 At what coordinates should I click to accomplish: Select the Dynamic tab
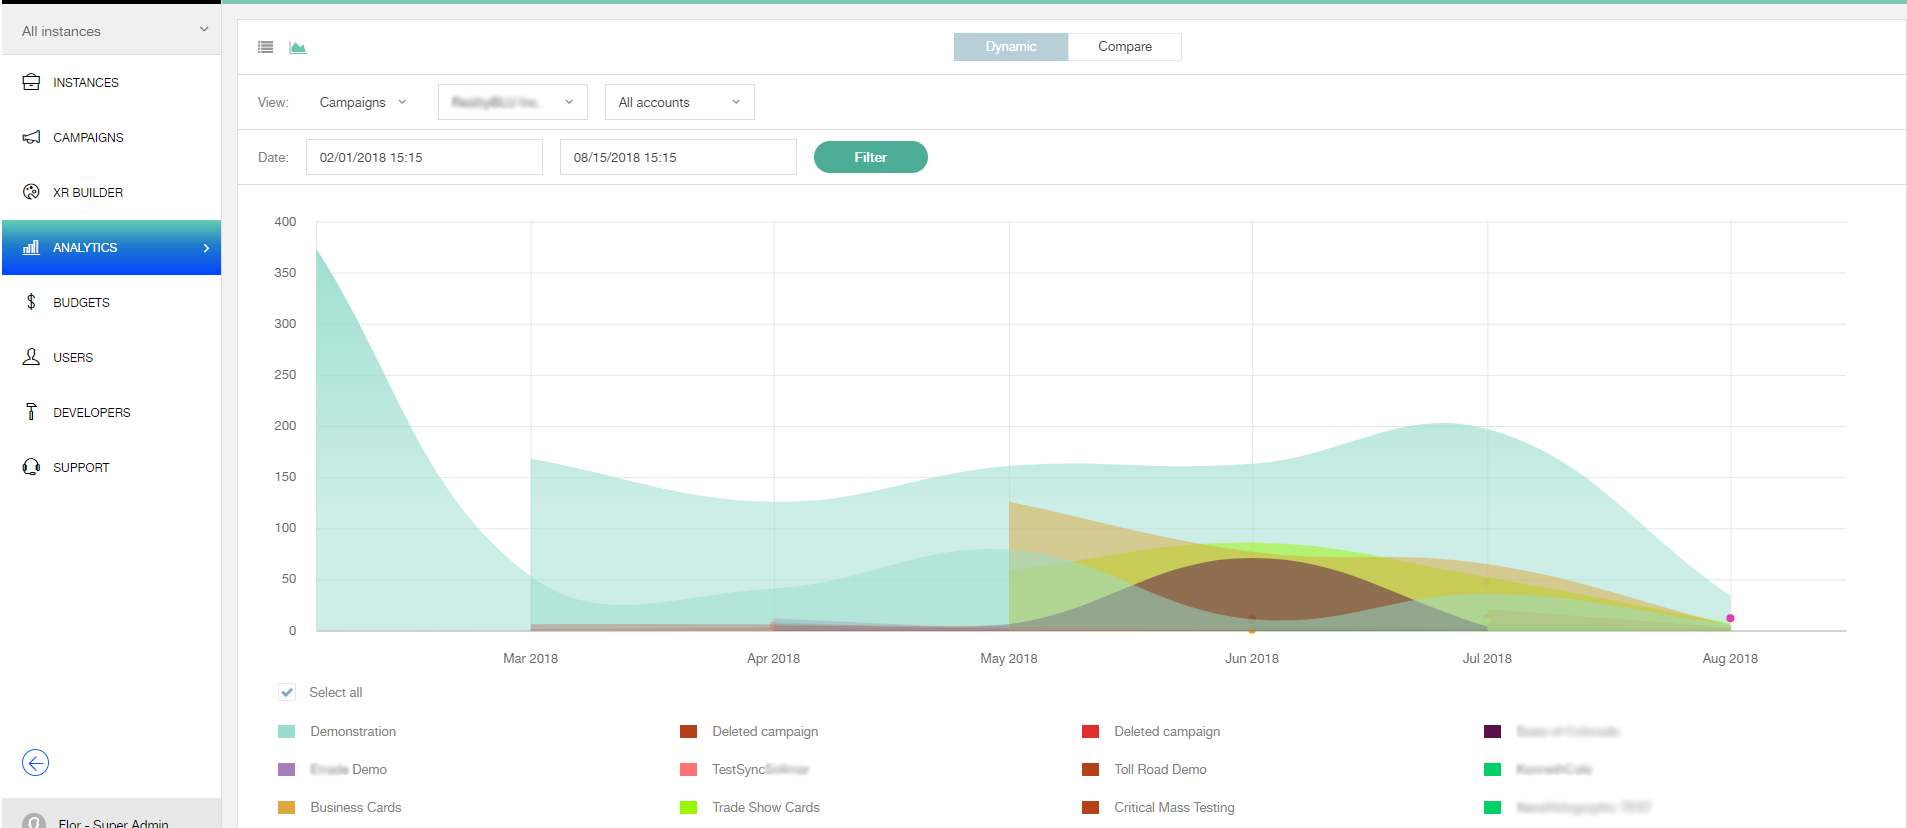coord(1010,47)
